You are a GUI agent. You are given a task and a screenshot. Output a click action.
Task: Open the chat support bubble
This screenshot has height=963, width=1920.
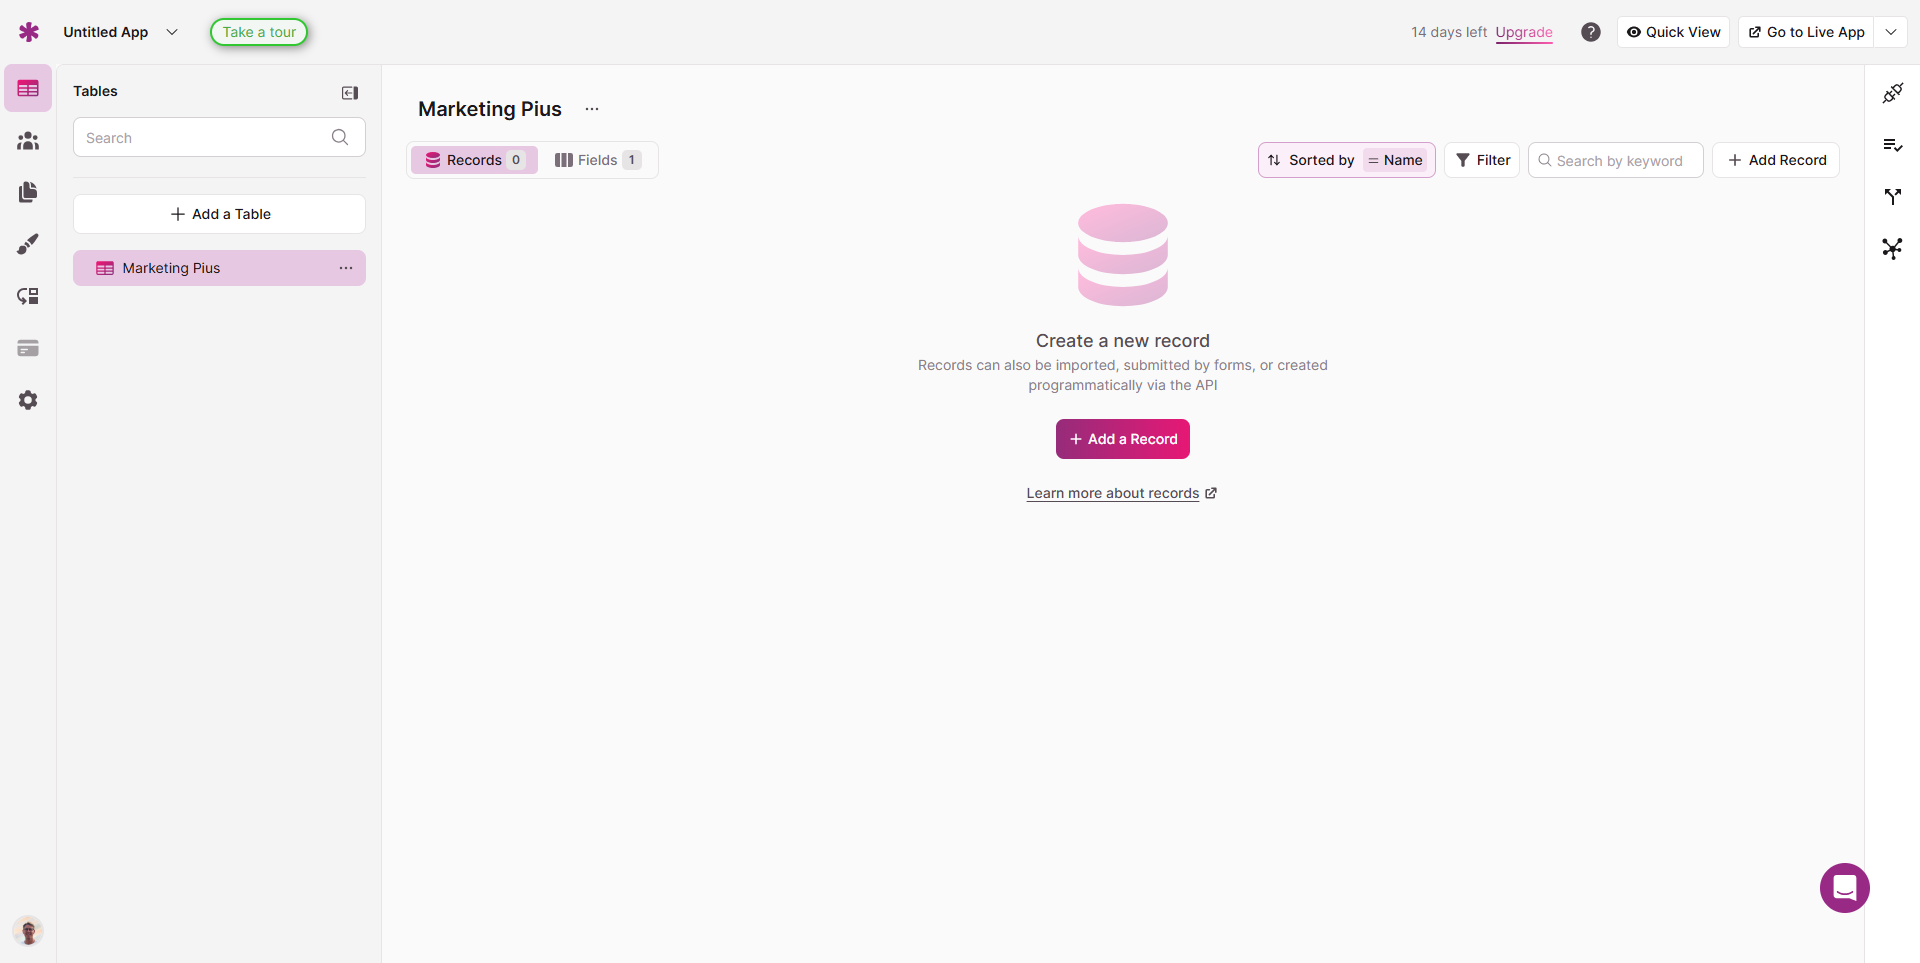tap(1844, 888)
